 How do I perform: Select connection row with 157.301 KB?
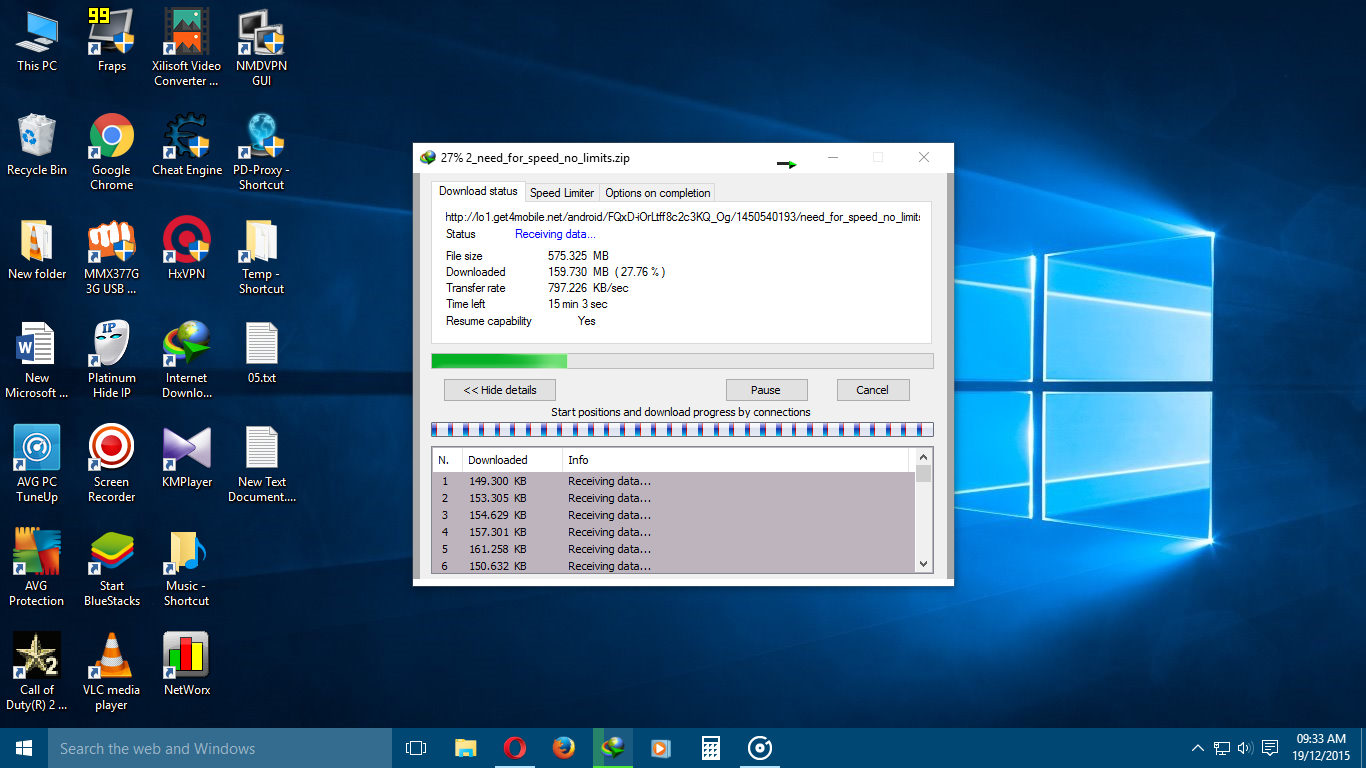[x=674, y=532]
